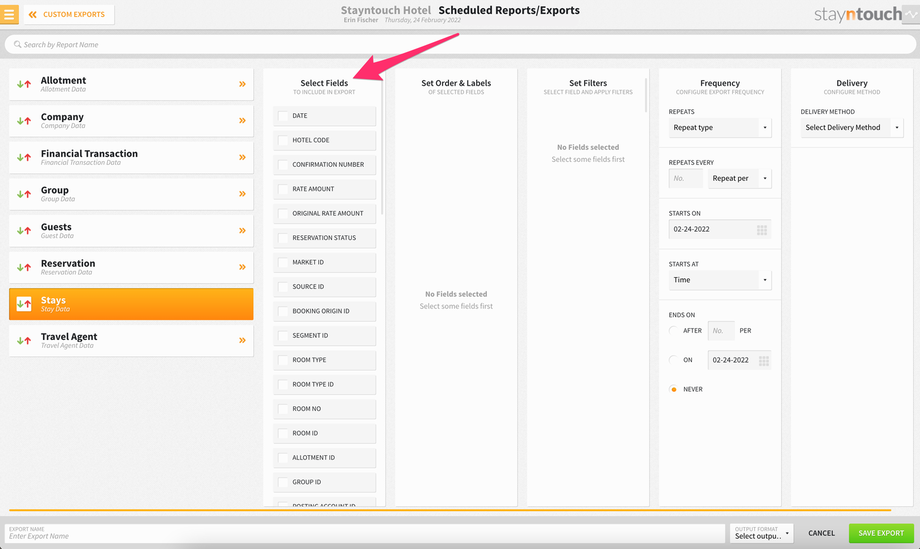Open the Repeat per dropdown

pos(740,178)
